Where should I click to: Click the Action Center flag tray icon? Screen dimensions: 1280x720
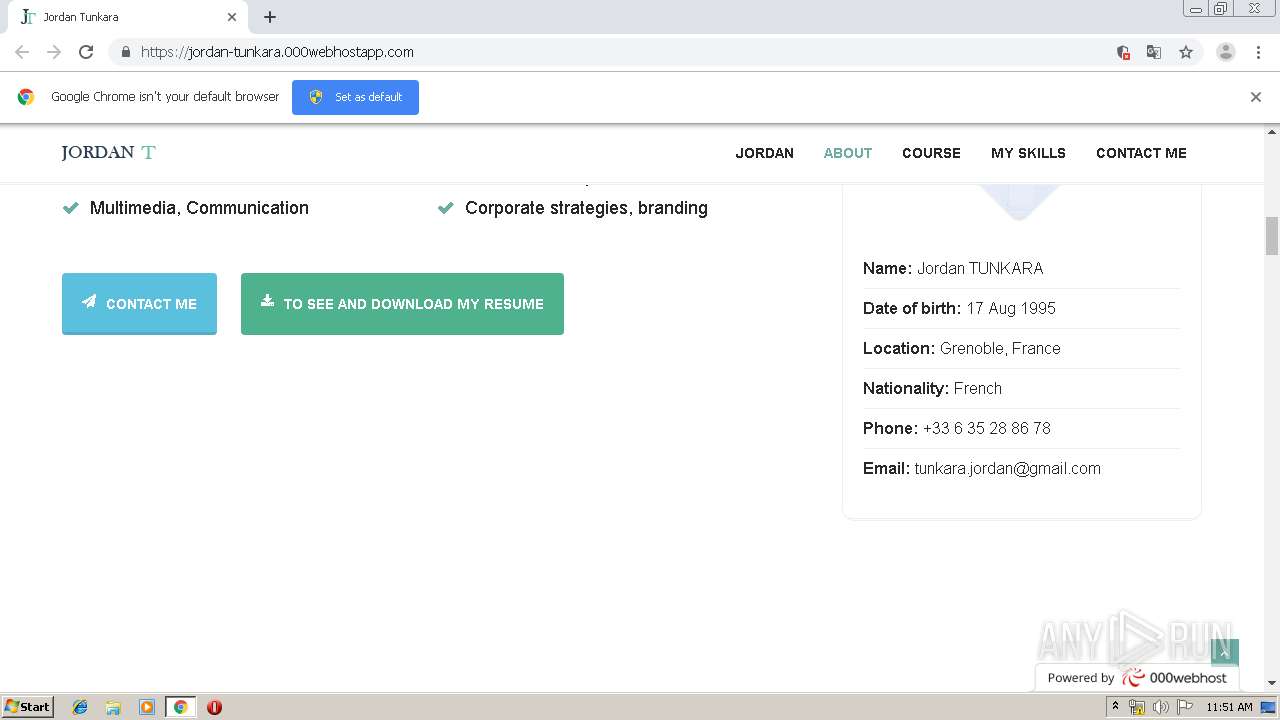[1185, 707]
